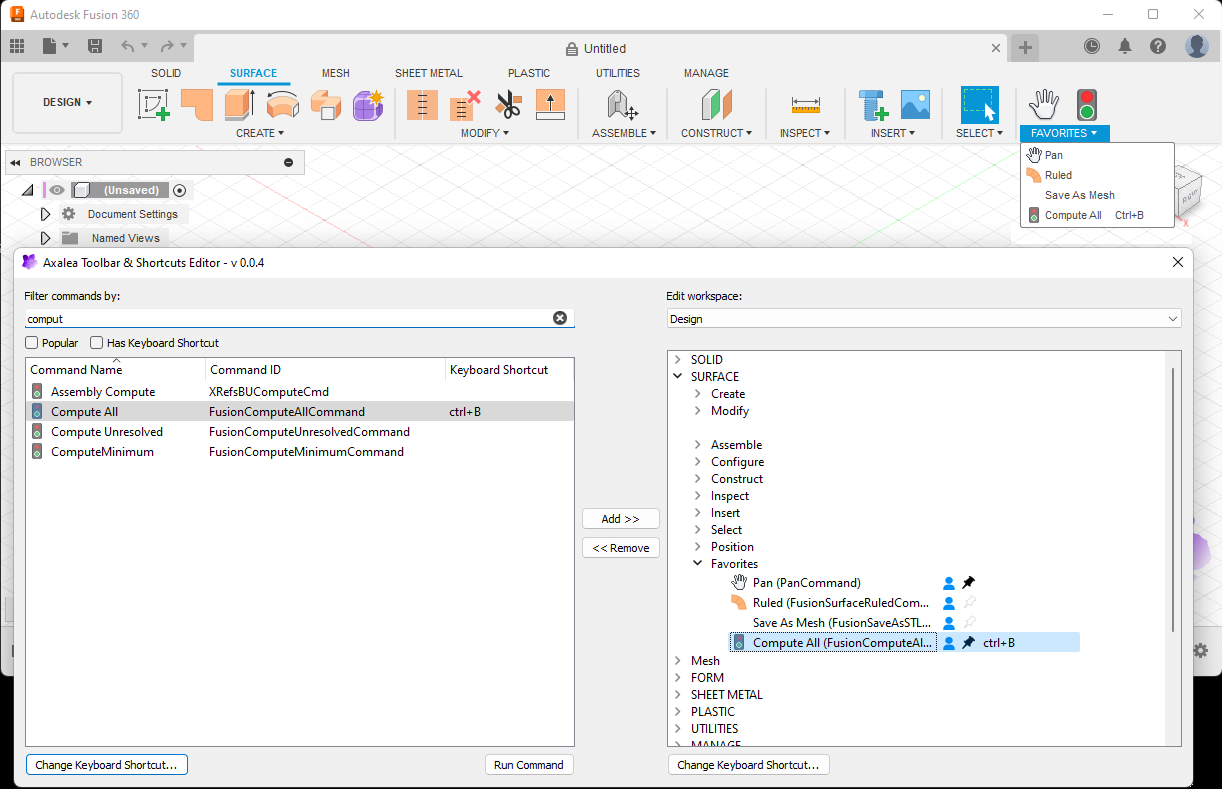1222x789 pixels.
Task: Toggle pin icon on Pan favorite row
Action: tap(968, 583)
